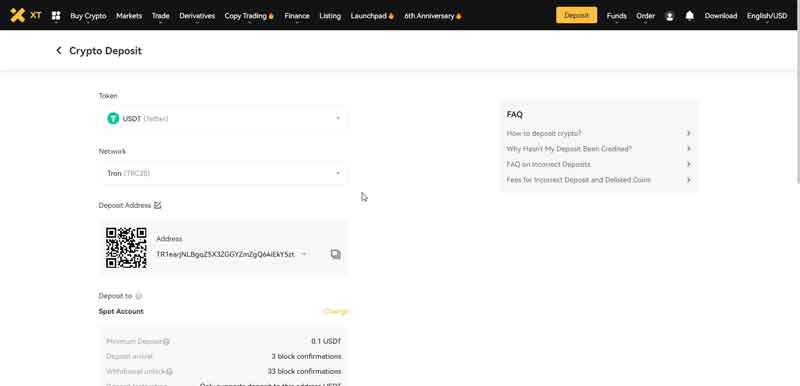800x386 pixels.
Task: Open the Launchpad menu
Action: tap(372, 16)
